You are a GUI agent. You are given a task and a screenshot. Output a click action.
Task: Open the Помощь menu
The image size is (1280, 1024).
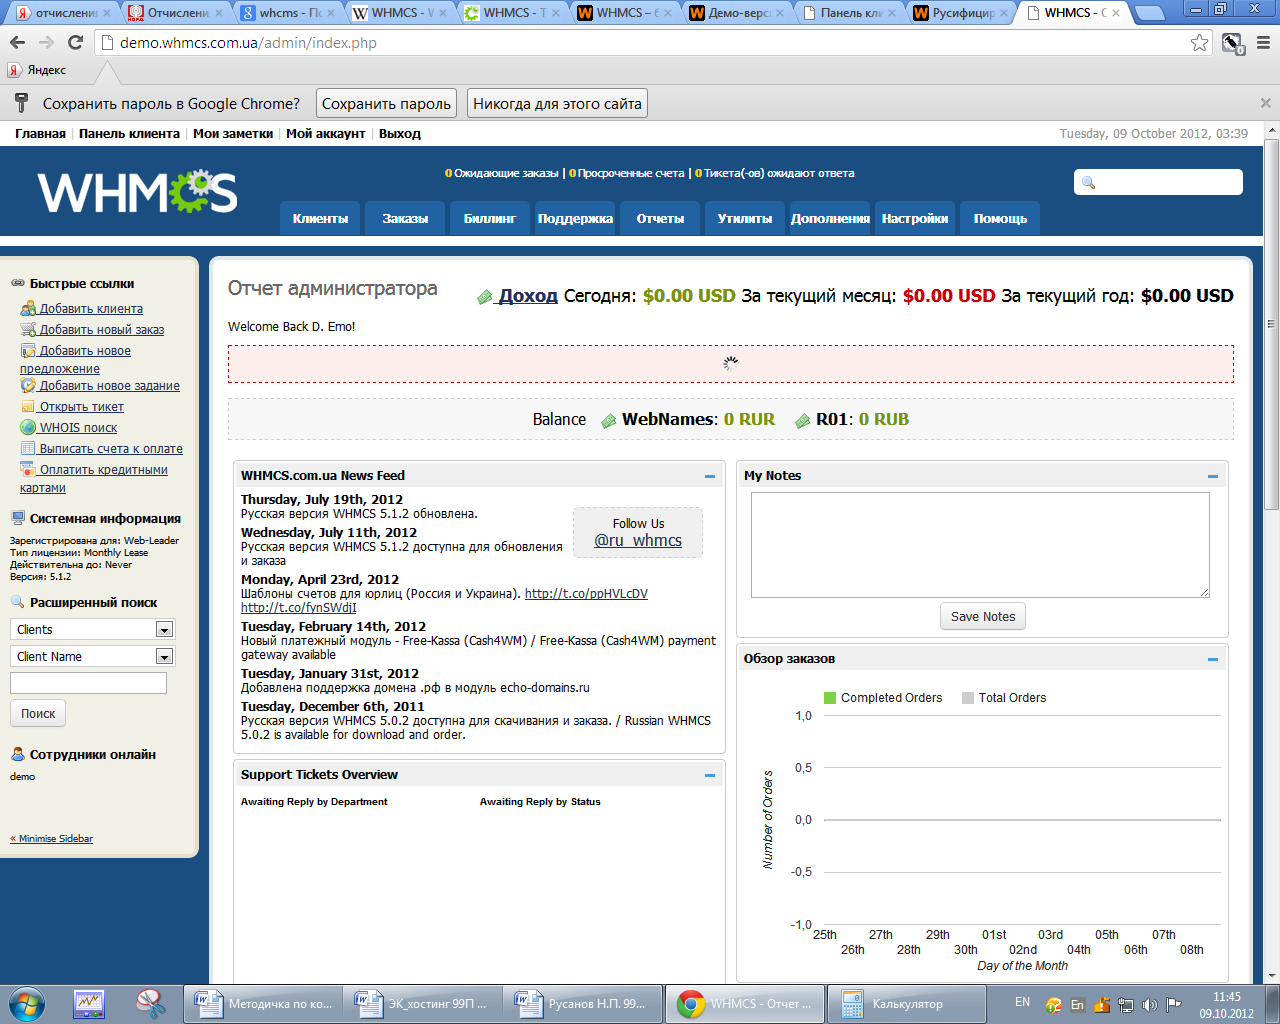coord(1000,218)
